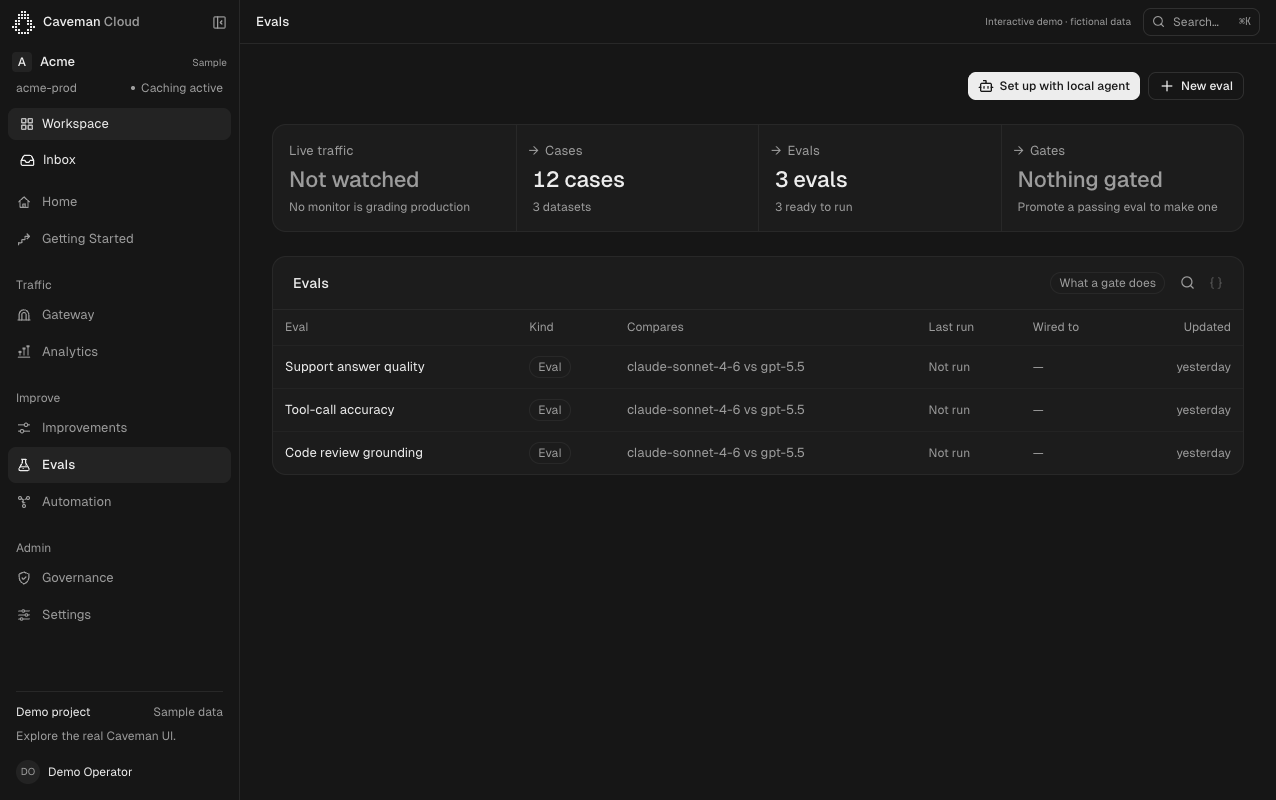
Task: Open the Gateway section
Action: (x=119, y=315)
